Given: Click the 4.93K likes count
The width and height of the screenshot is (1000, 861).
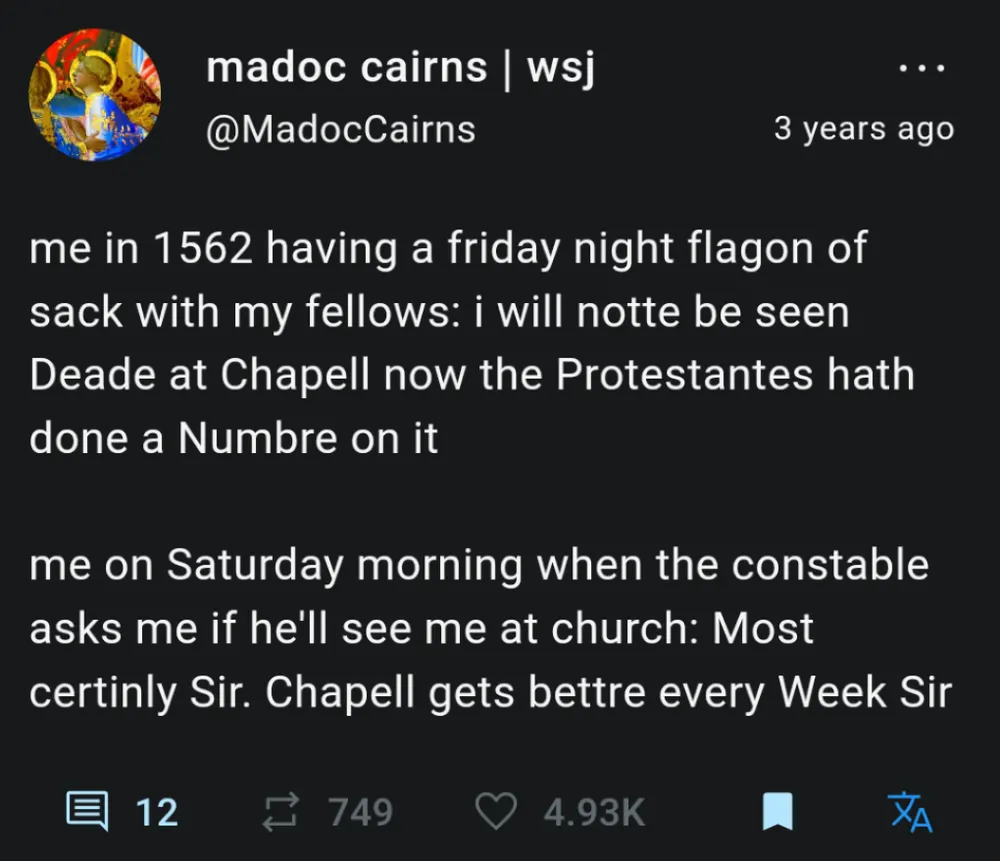Looking at the screenshot, I should point(594,812).
